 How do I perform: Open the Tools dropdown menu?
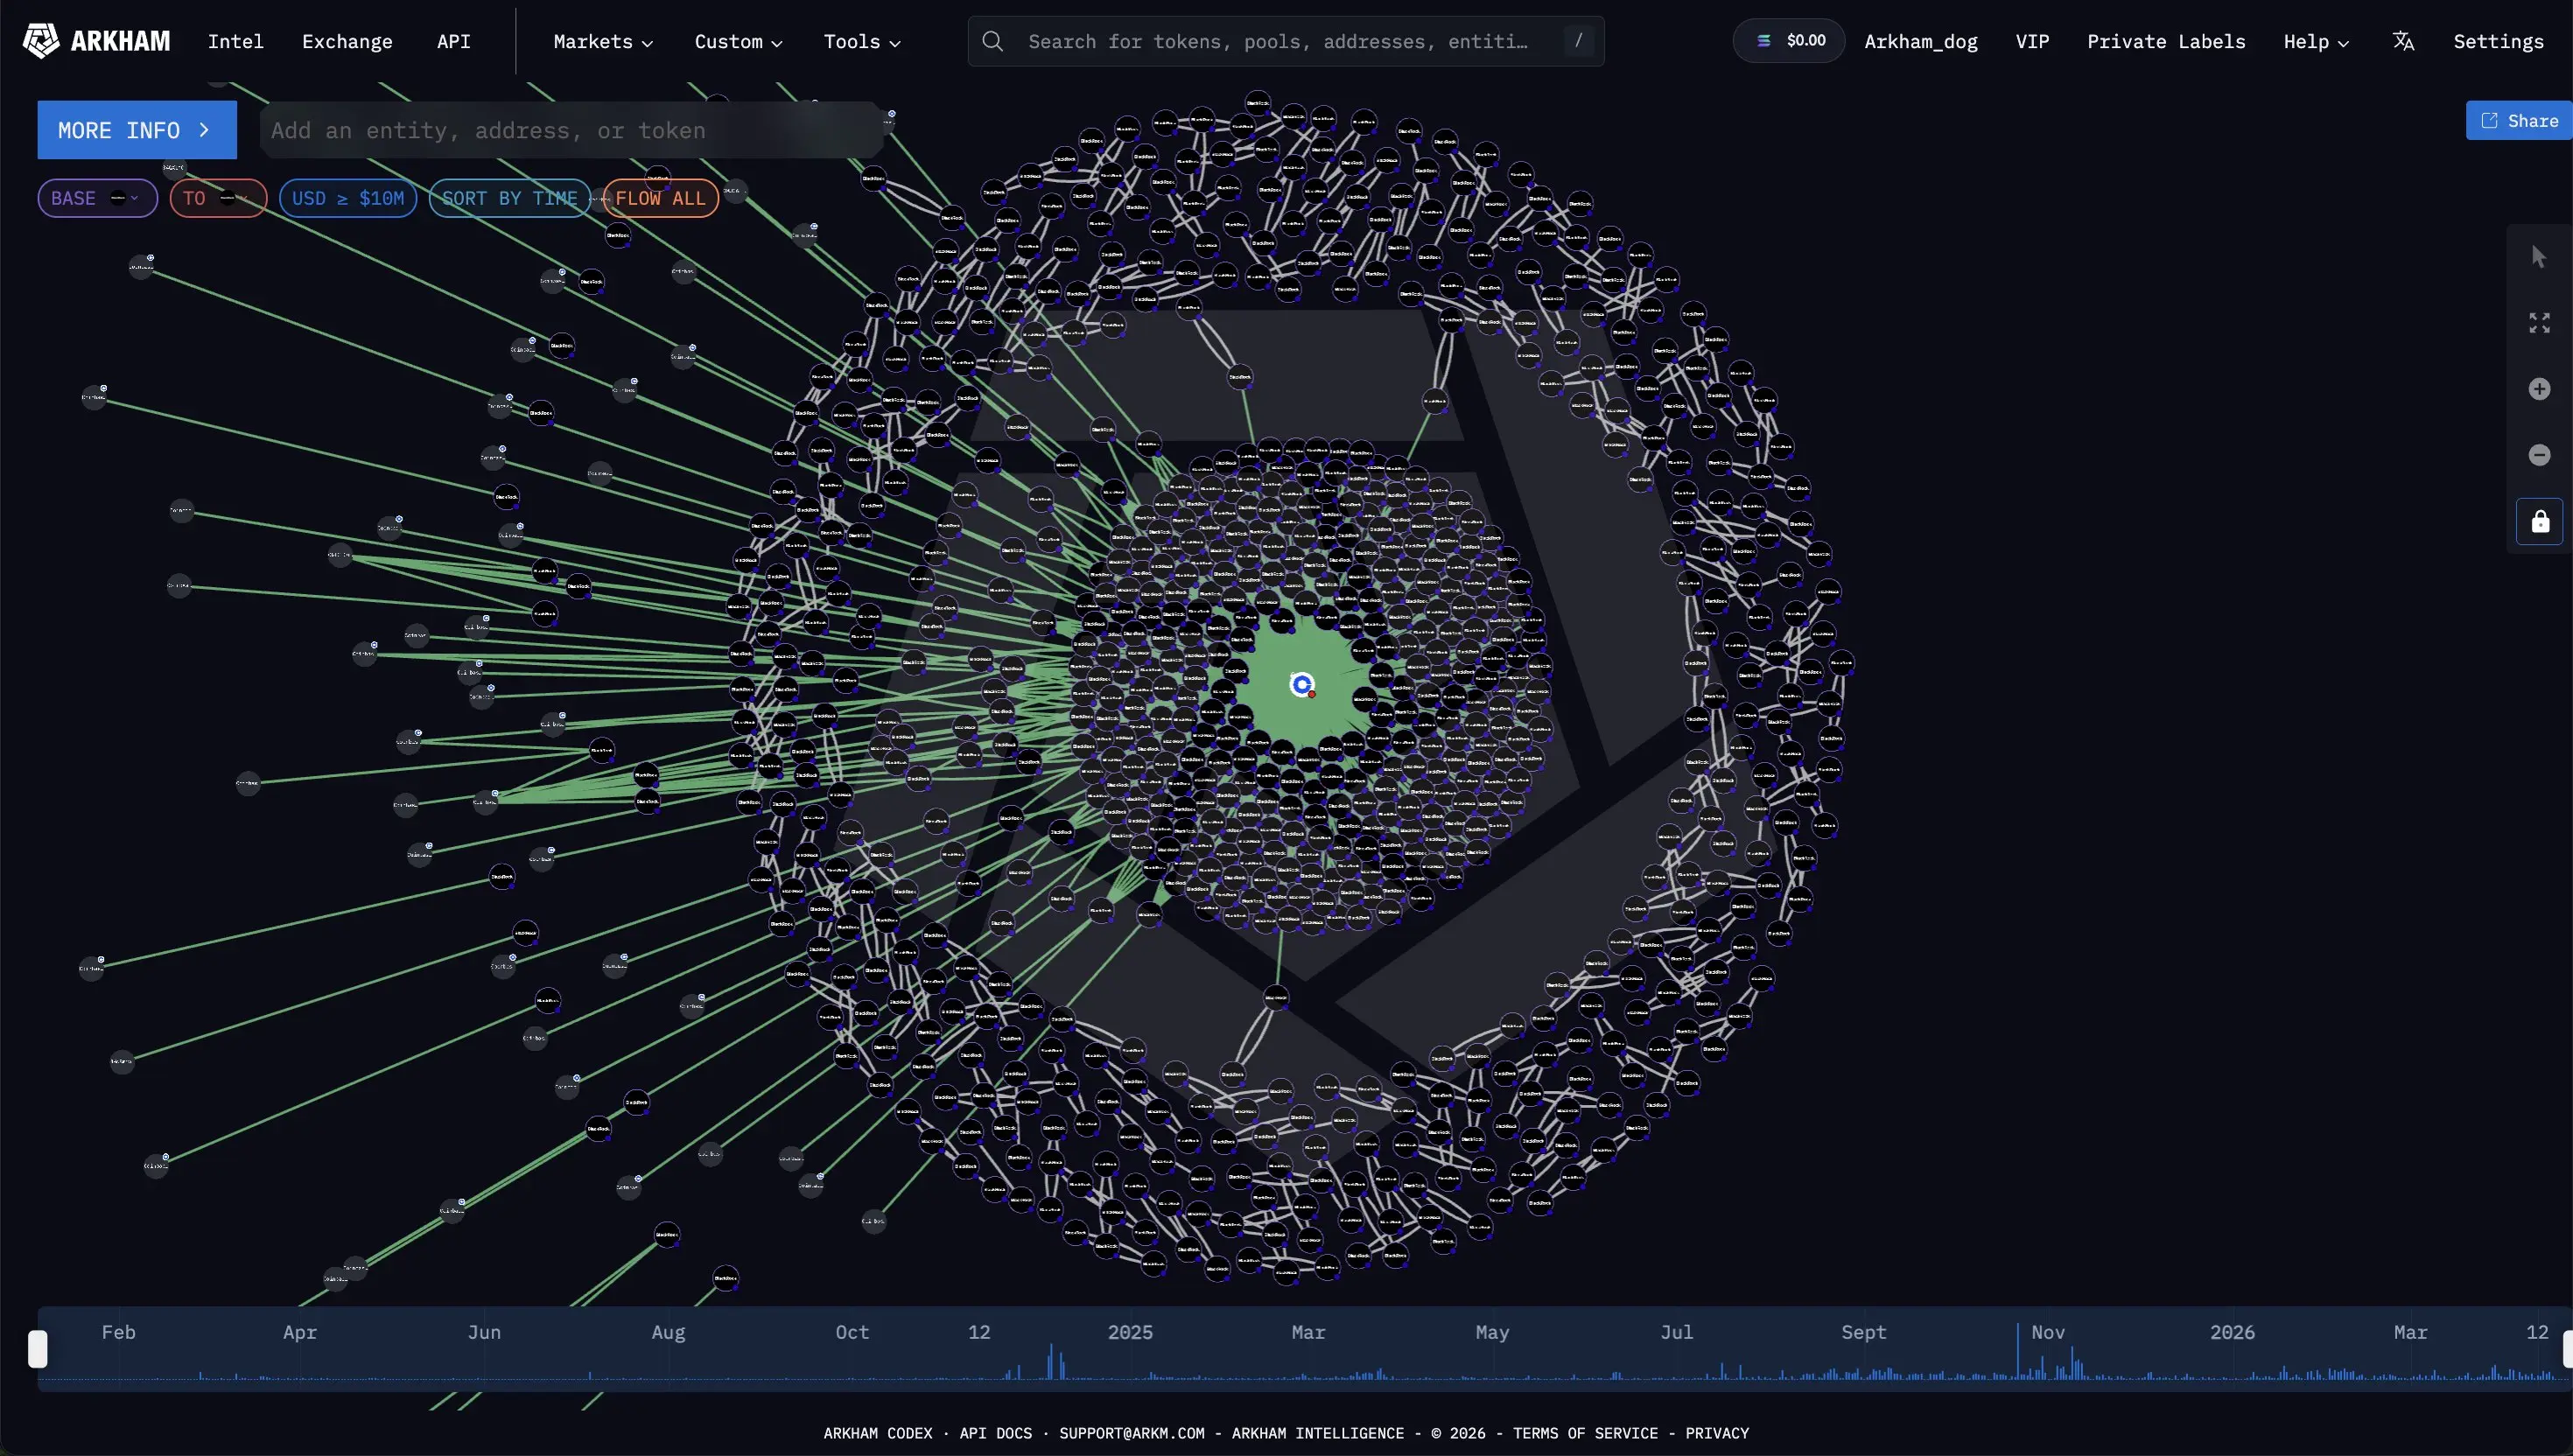(861, 41)
